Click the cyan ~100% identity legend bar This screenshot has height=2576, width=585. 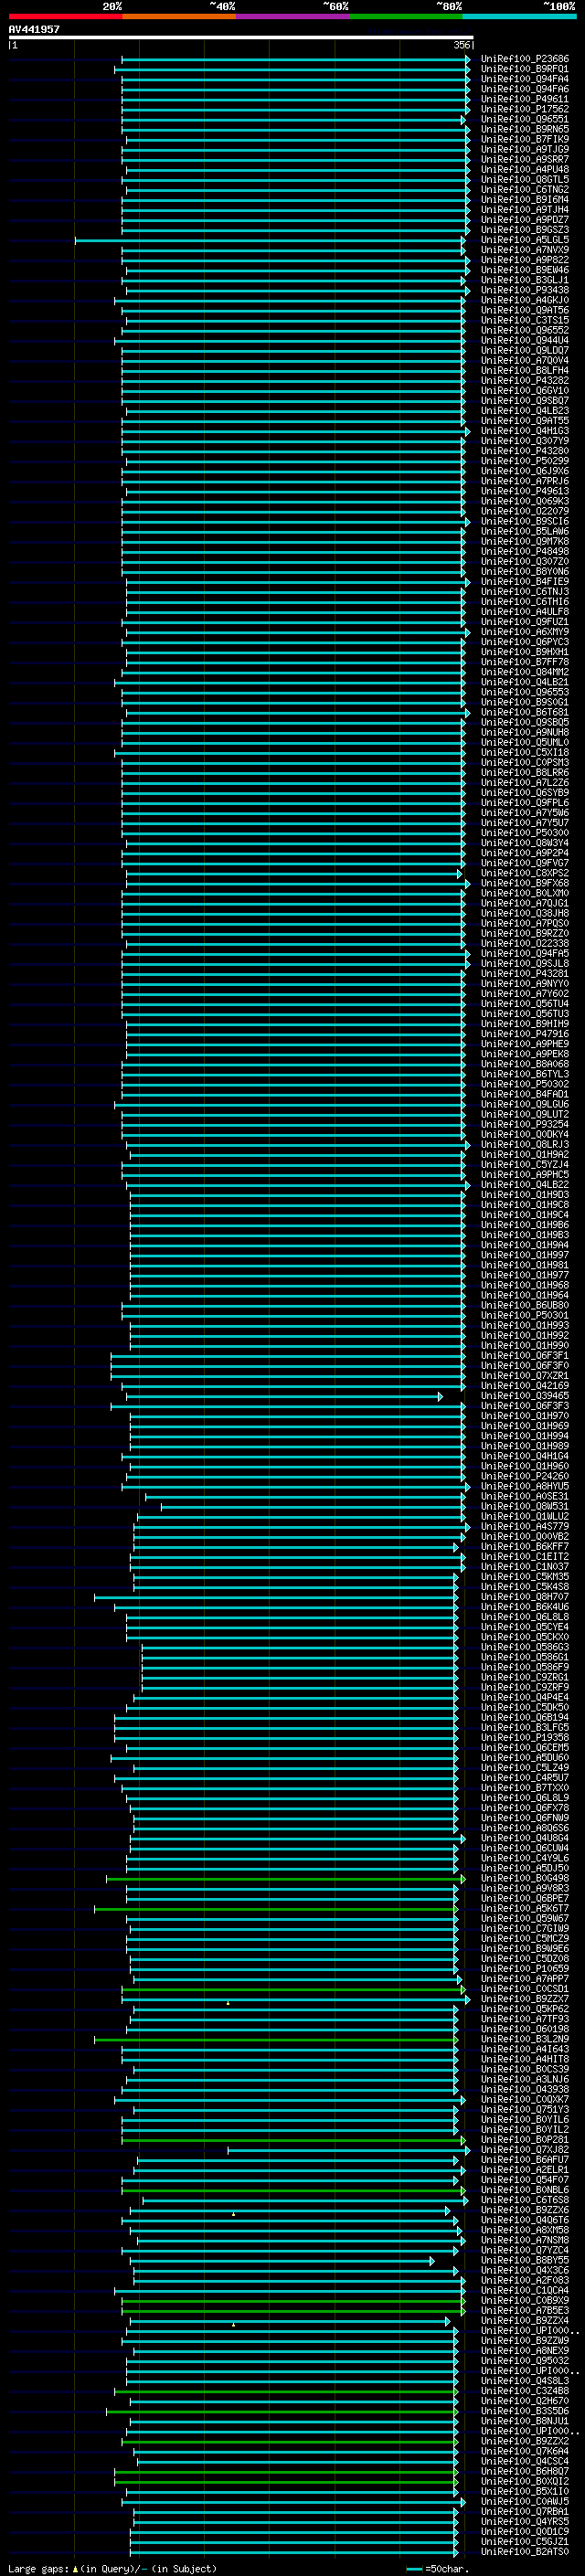(x=519, y=17)
